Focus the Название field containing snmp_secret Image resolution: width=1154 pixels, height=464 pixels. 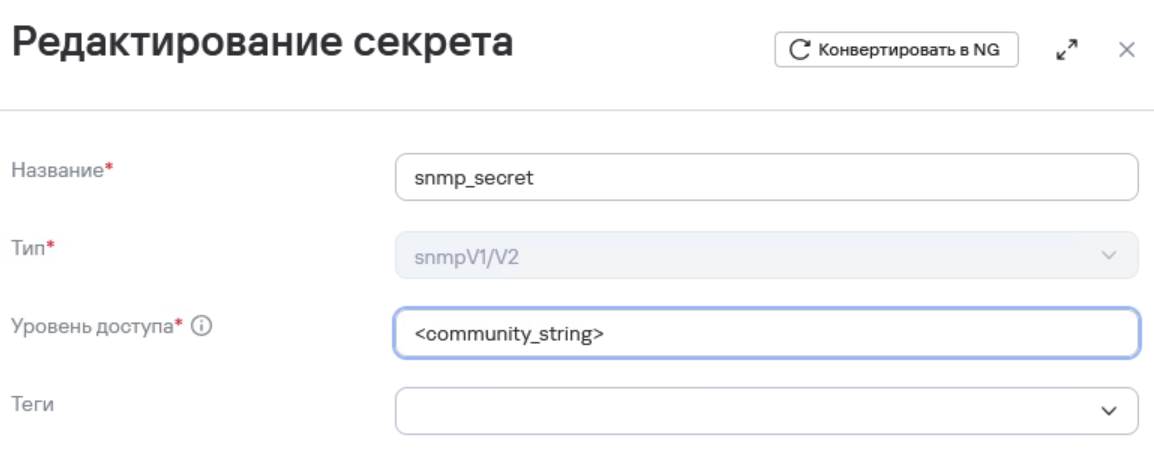(767, 177)
